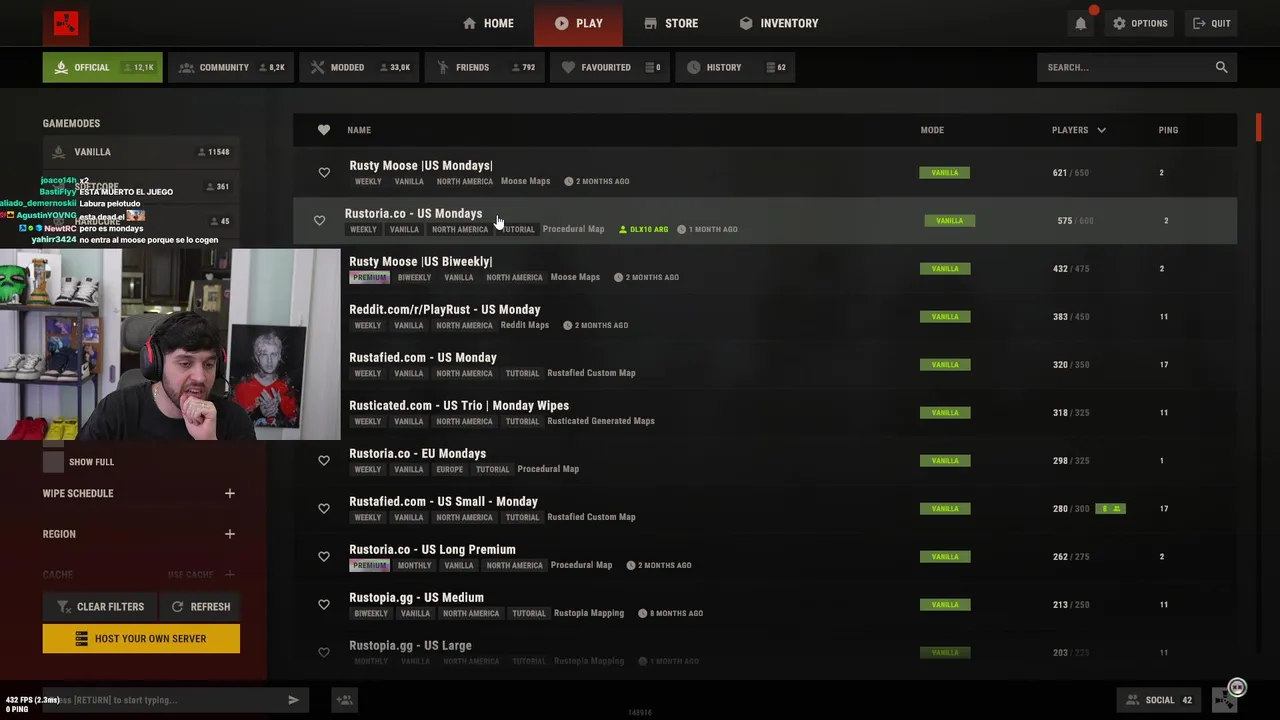Screen dimensions: 1280x720
Task: Click PREMIUM tag on Rusty Moose Biweekly
Action: pos(369,277)
